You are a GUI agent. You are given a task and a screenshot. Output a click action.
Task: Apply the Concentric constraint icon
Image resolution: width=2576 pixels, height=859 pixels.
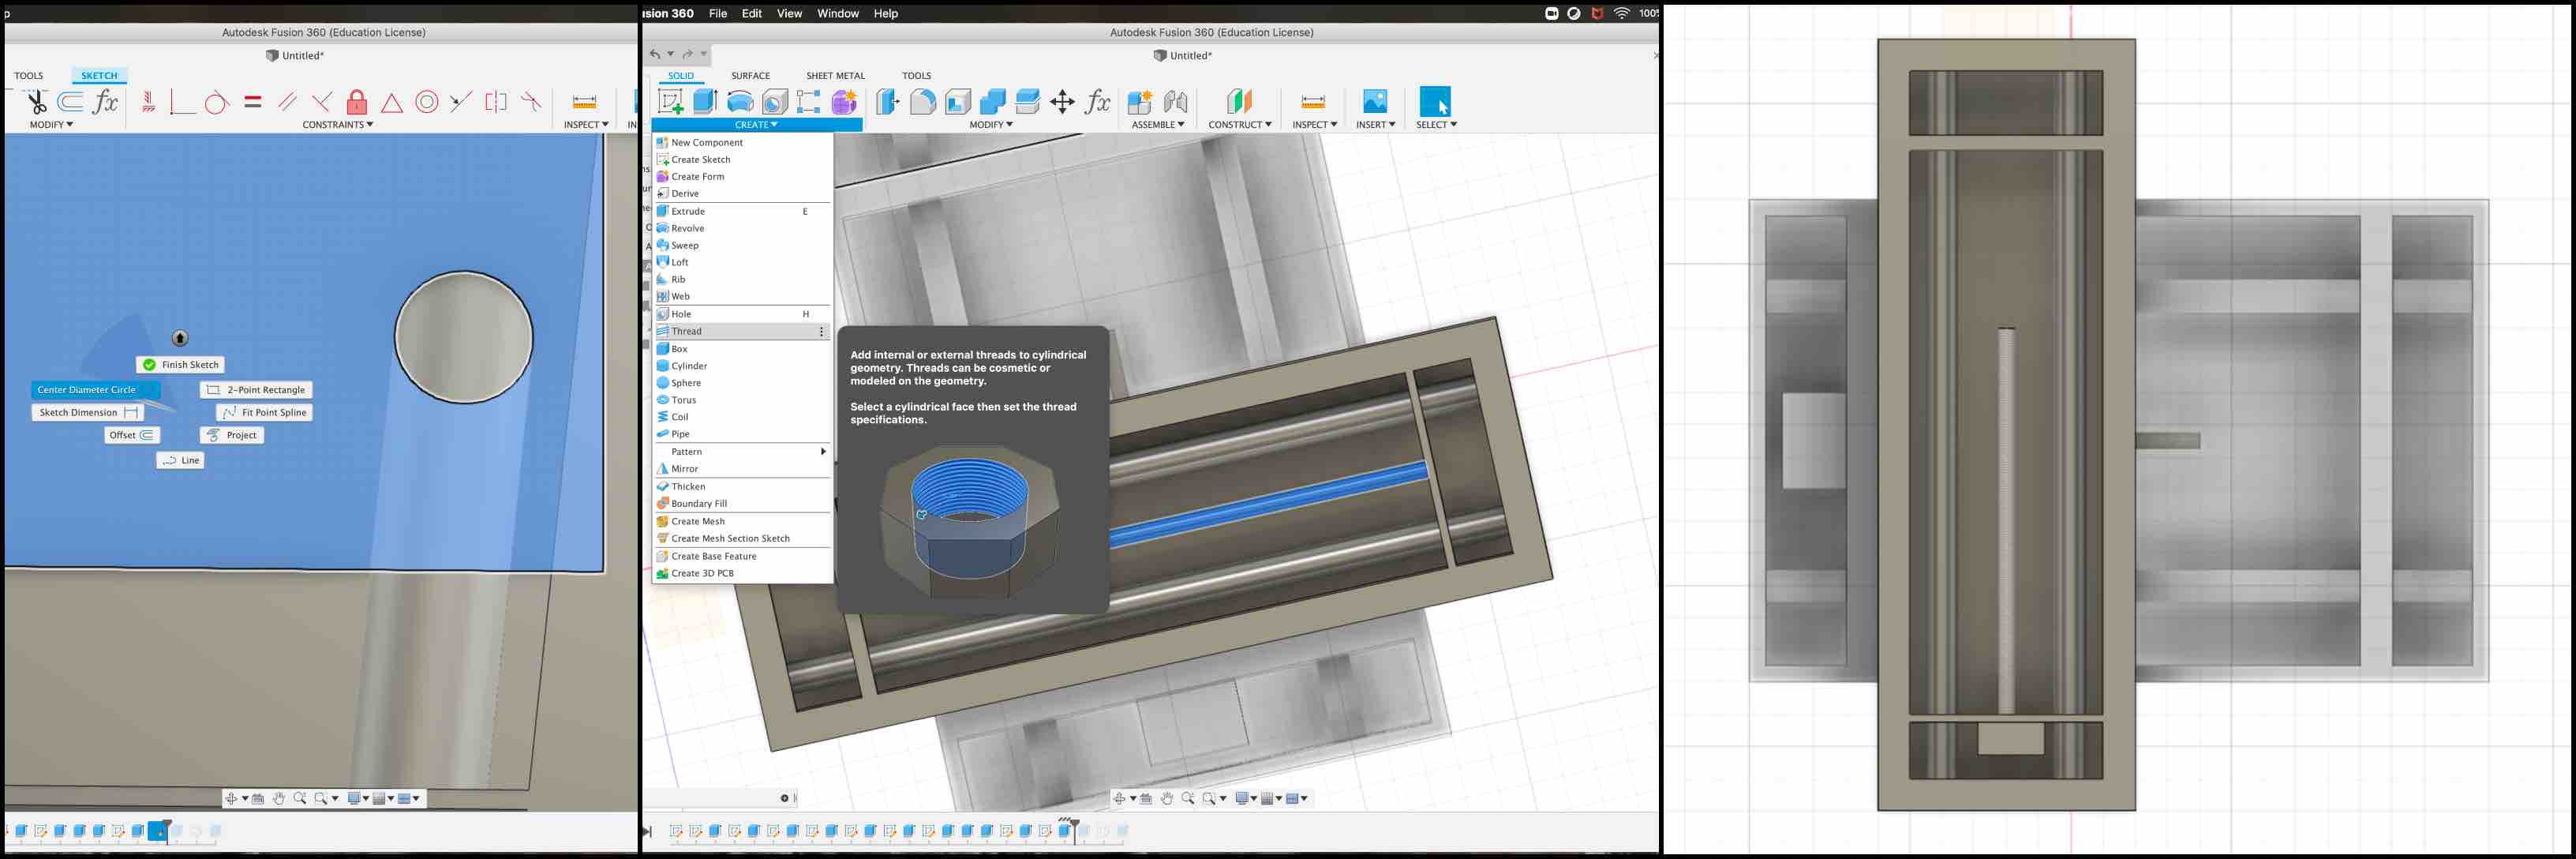tap(427, 102)
